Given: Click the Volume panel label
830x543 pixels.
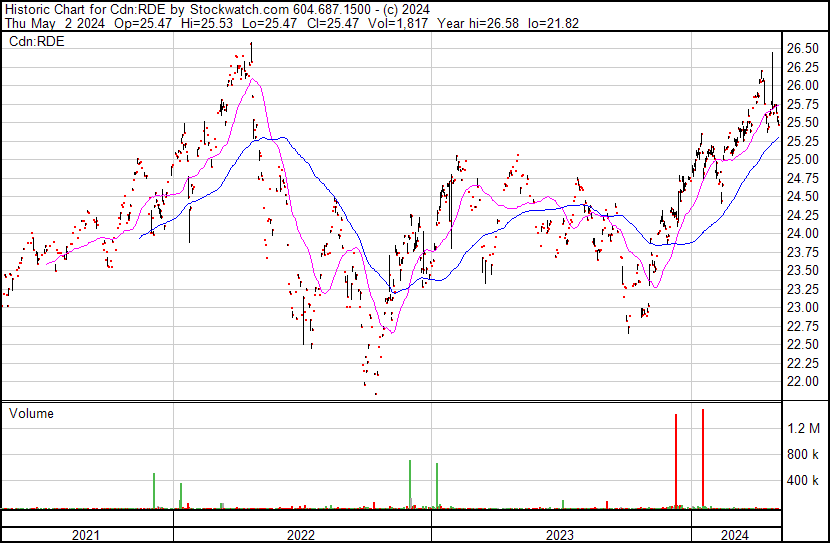Looking at the screenshot, I should point(31,413).
